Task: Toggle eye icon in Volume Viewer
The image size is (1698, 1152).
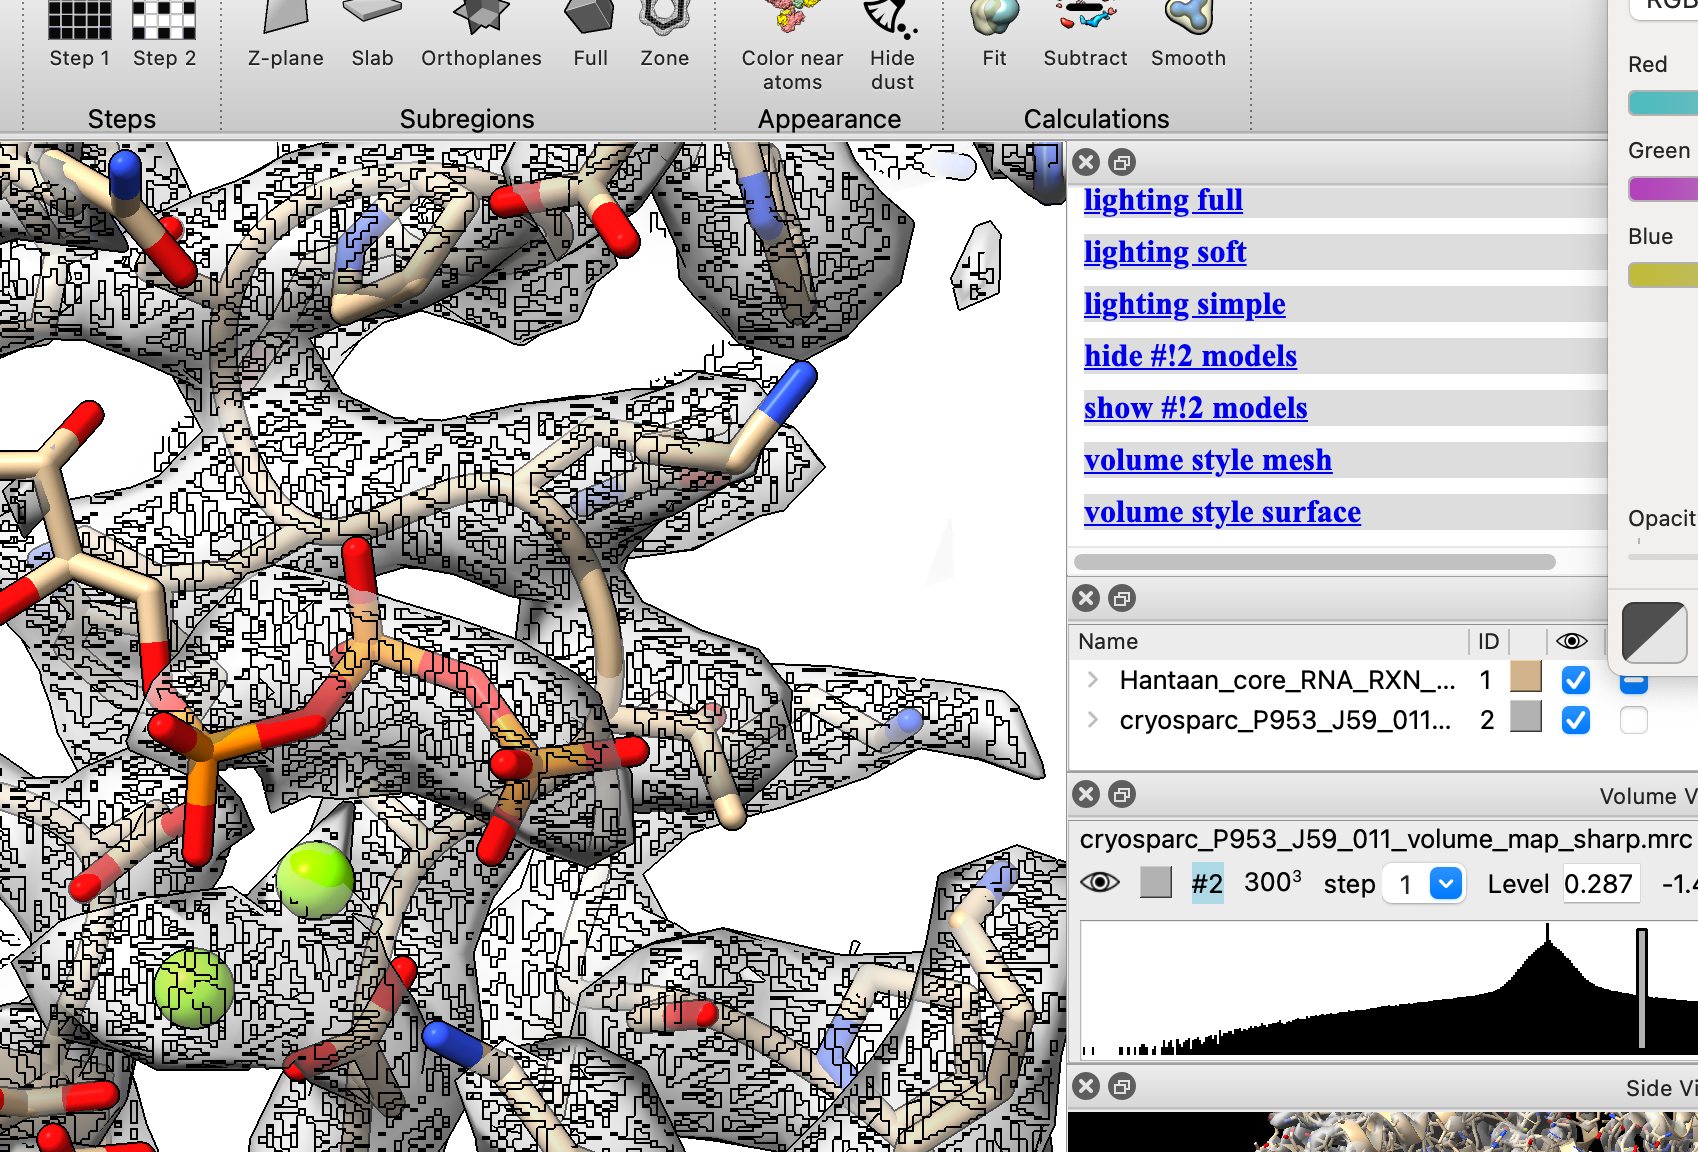Action: (1100, 883)
